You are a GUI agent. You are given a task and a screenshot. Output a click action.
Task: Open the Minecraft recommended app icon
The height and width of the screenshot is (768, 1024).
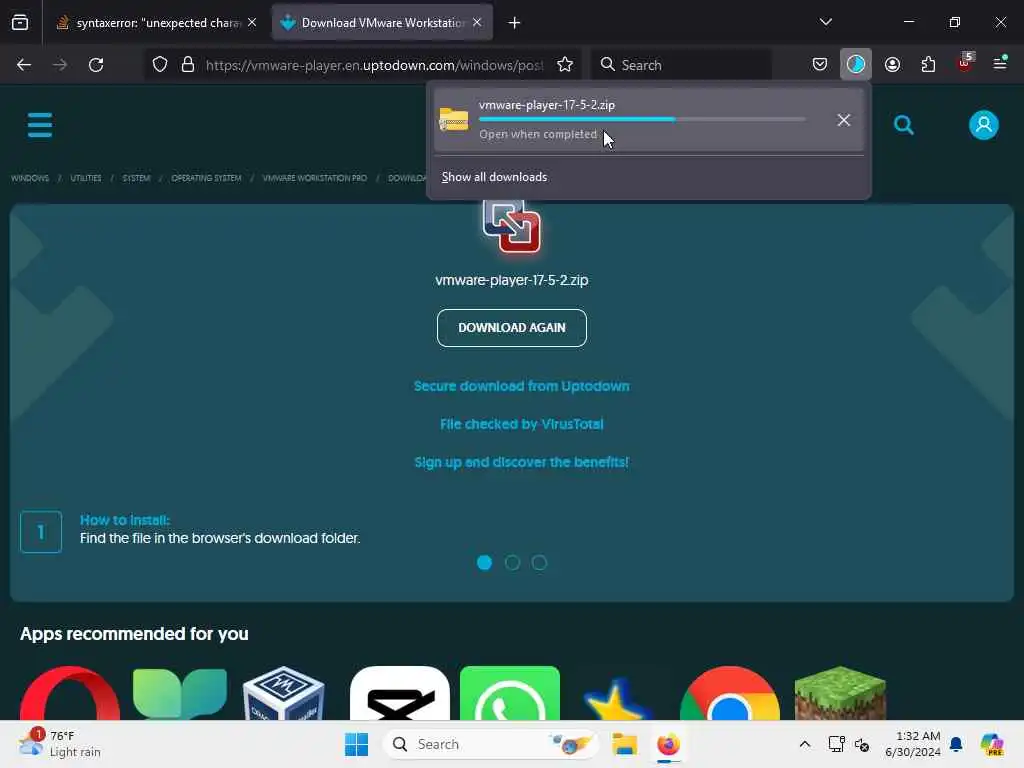(x=840, y=693)
